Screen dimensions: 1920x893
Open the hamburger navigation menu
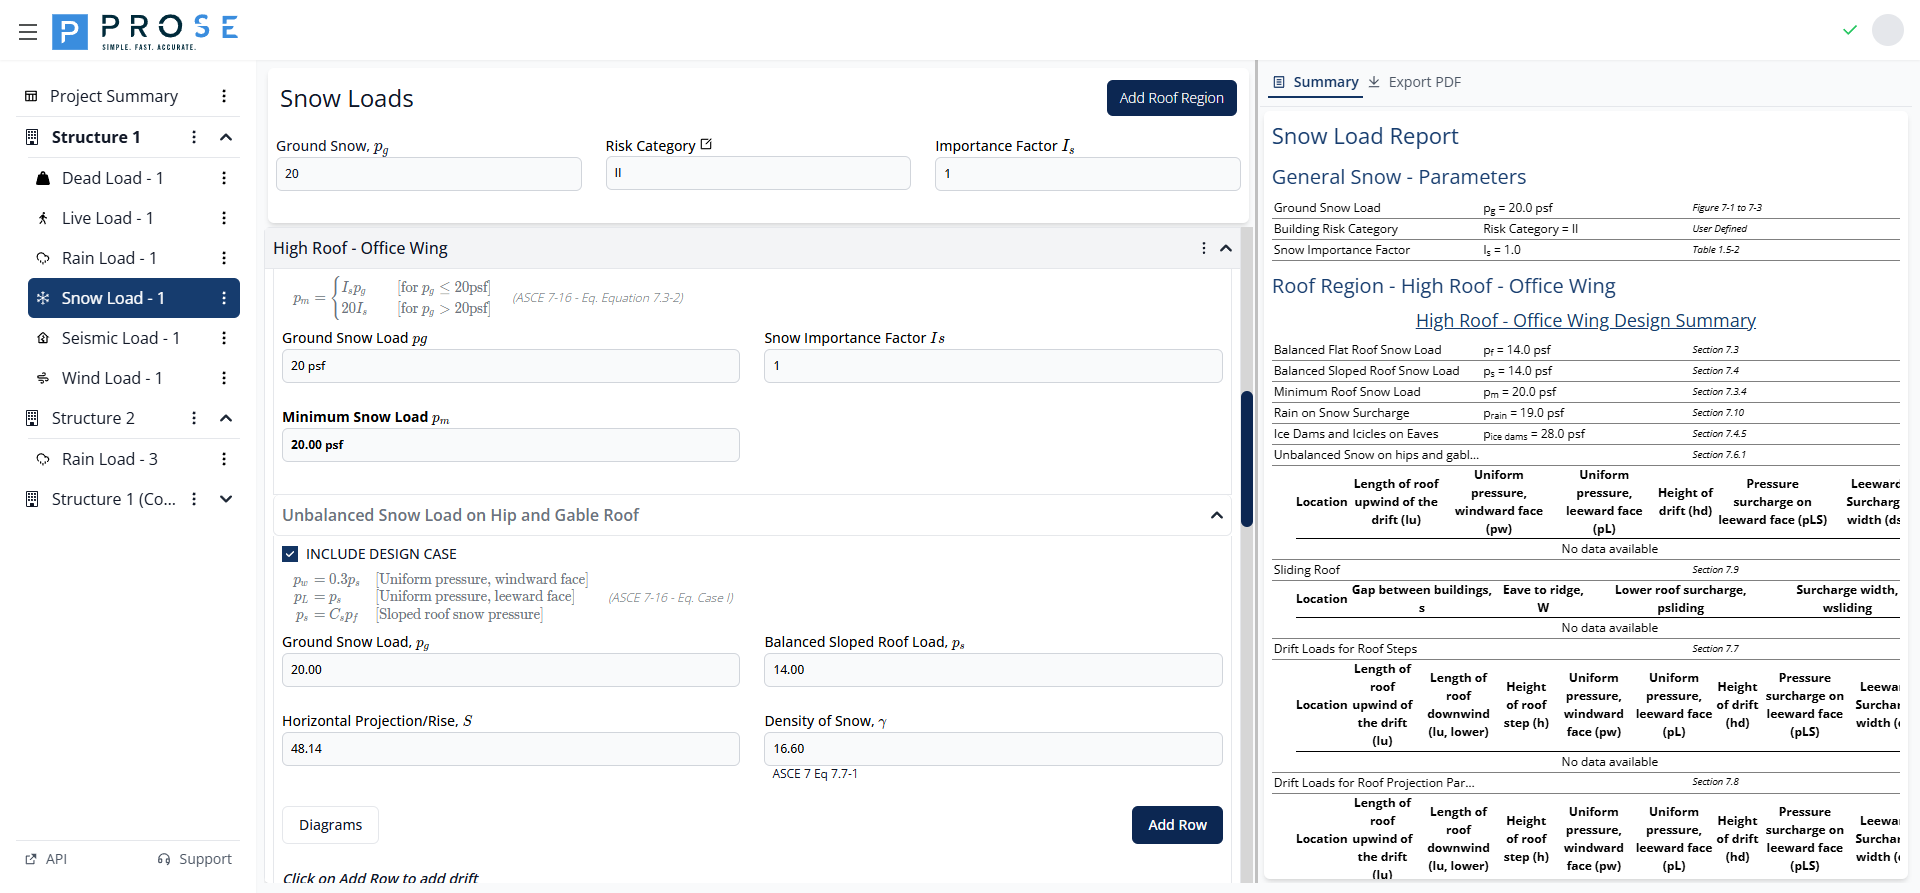click(x=28, y=32)
